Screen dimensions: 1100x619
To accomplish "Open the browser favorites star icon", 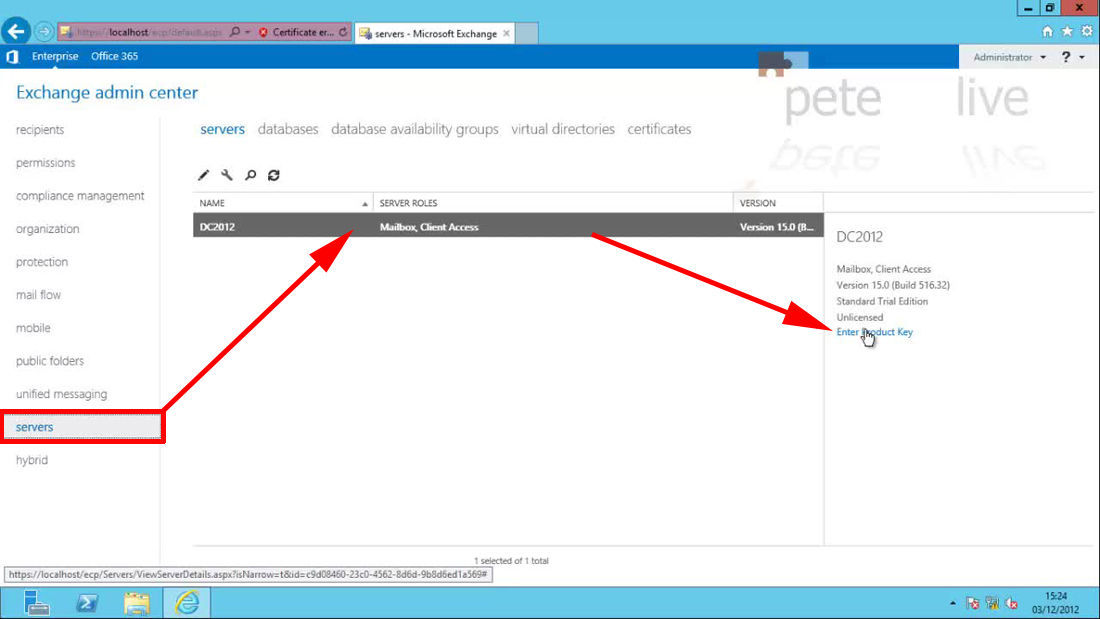I will click(1067, 32).
